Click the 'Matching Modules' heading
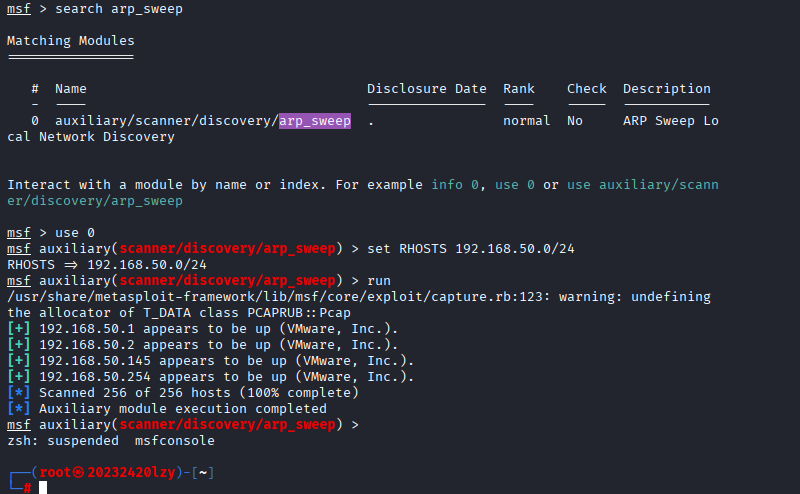The height and width of the screenshot is (494, 800). pos(70,41)
